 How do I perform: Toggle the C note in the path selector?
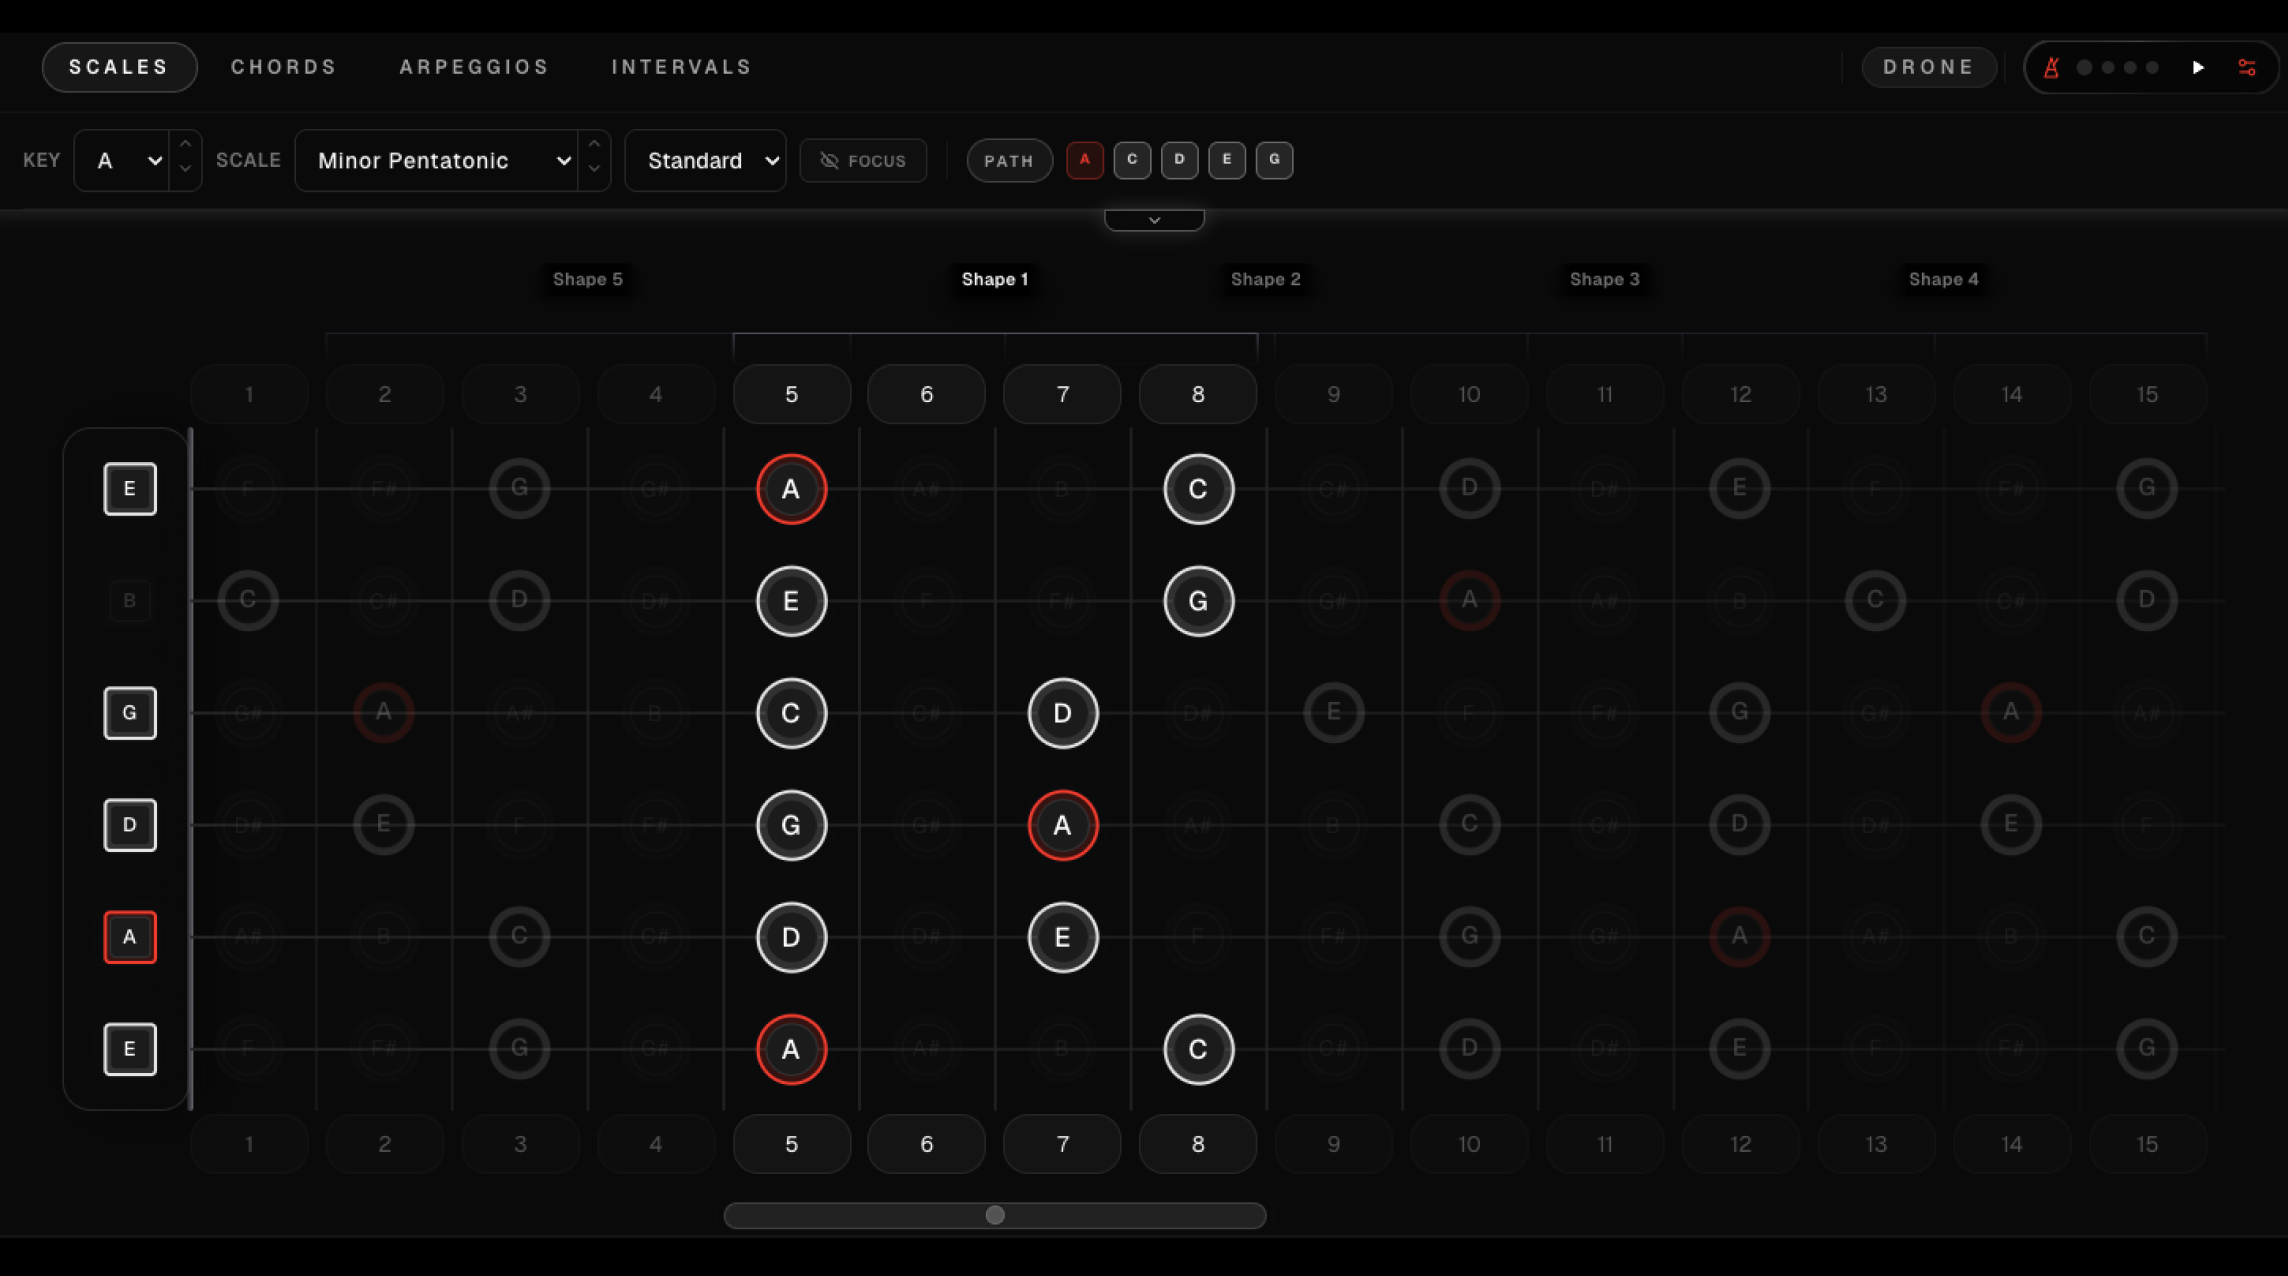pos(1131,160)
